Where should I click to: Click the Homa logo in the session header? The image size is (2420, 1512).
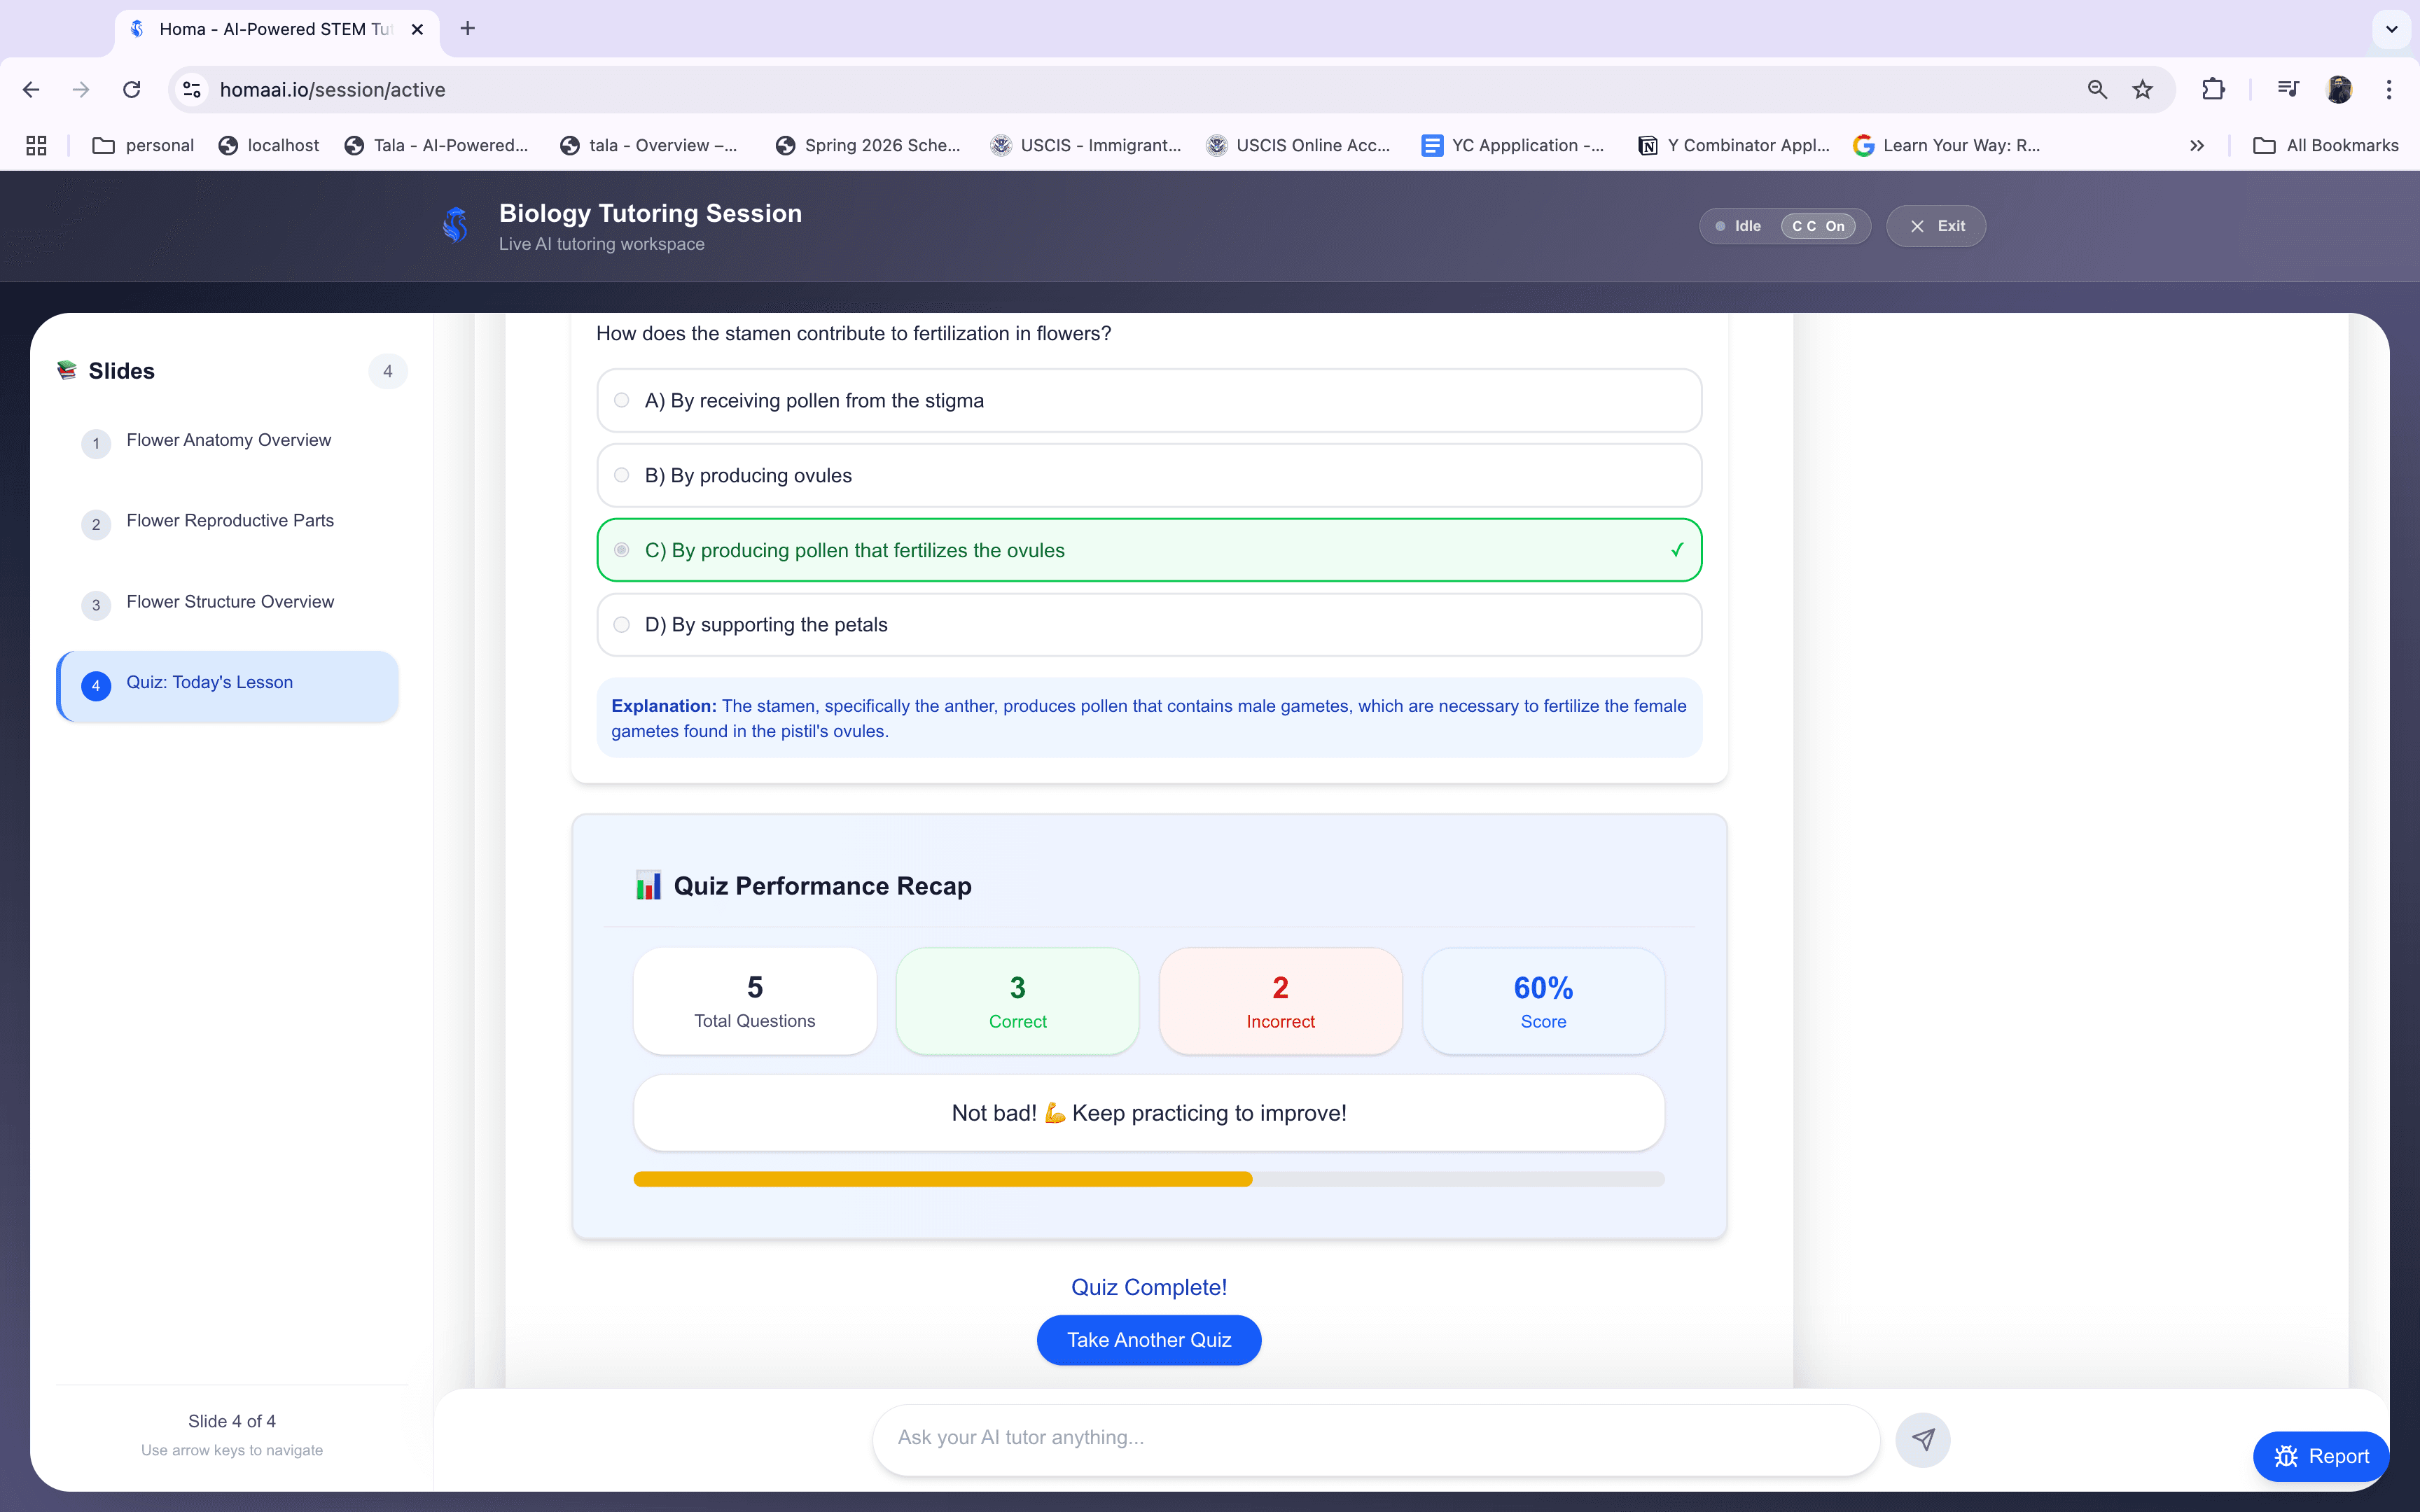coord(456,226)
